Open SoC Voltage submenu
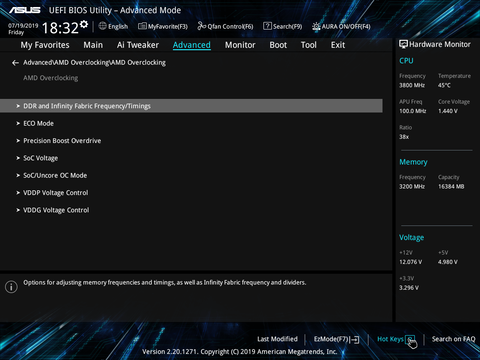480x360 pixels. click(40, 158)
